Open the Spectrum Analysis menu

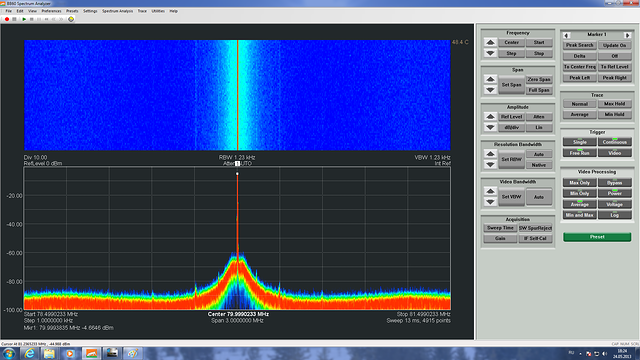point(118,11)
